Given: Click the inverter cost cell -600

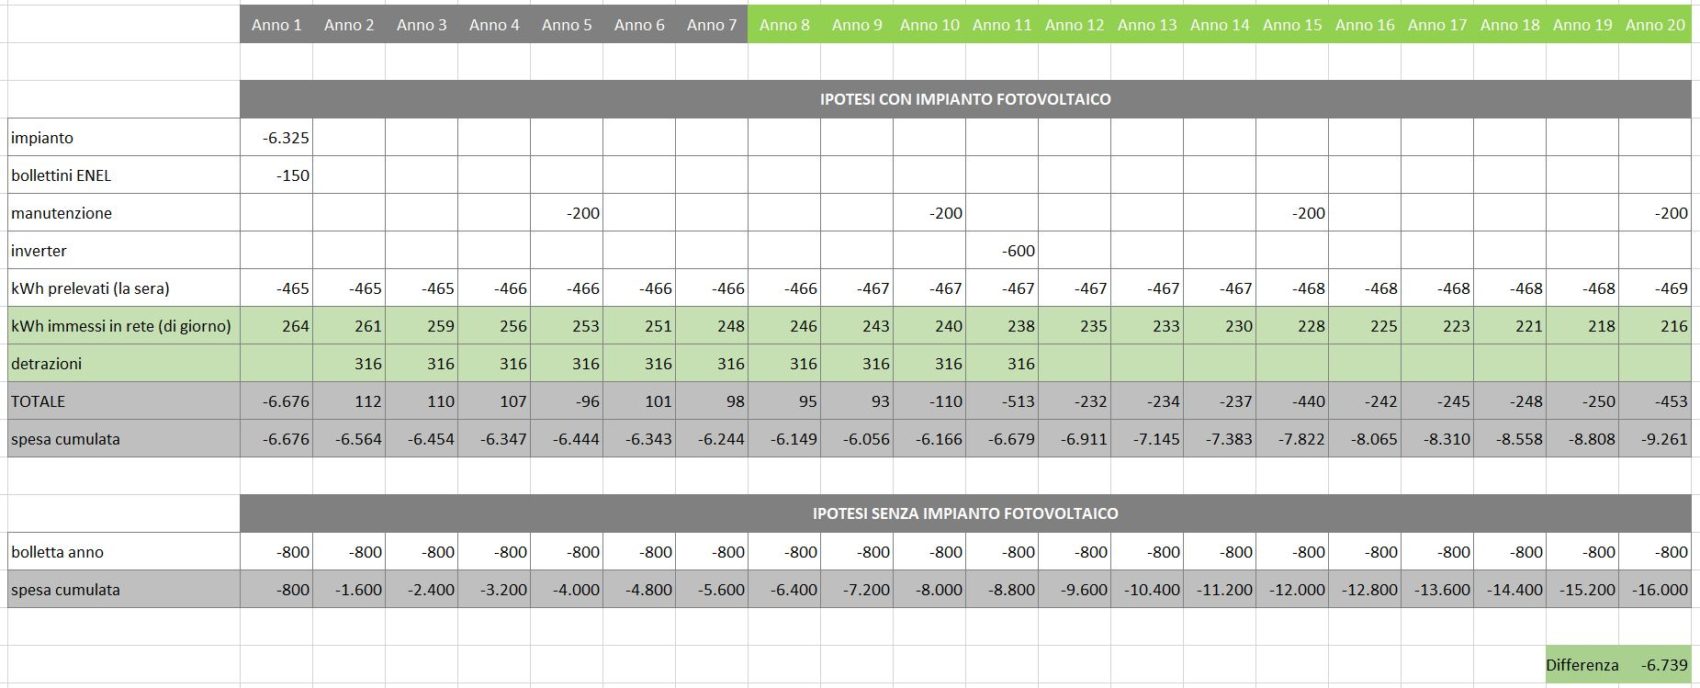Looking at the screenshot, I should (x=1002, y=250).
